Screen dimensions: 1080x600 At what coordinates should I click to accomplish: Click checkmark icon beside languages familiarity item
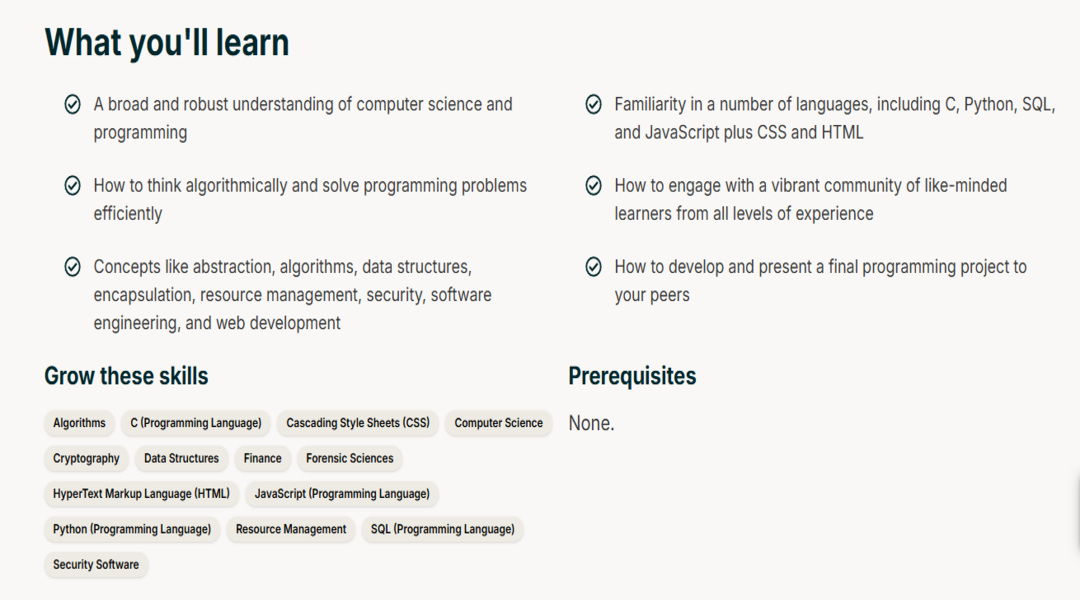coord(593,104)
